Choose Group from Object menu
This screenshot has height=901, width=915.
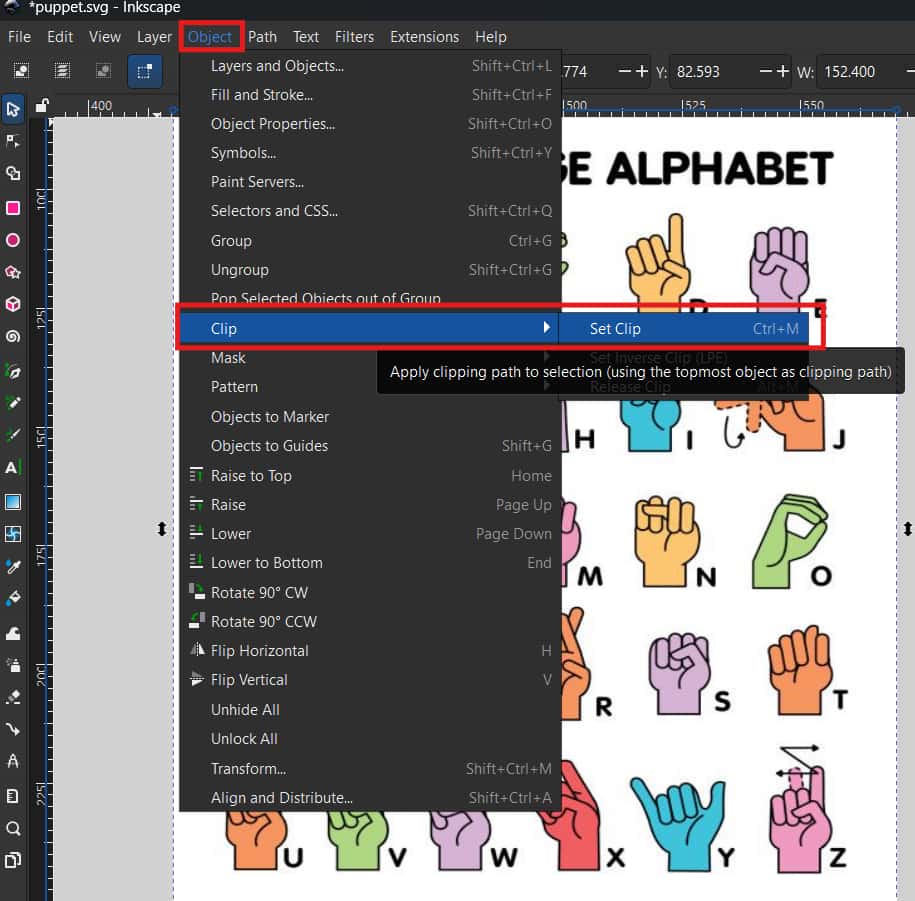pyautogui.click(x=370, y=240)
